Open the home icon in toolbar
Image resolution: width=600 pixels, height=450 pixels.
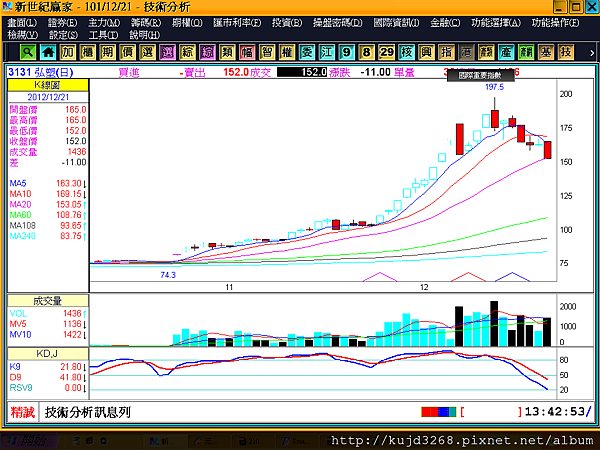(x=48, y=52)
